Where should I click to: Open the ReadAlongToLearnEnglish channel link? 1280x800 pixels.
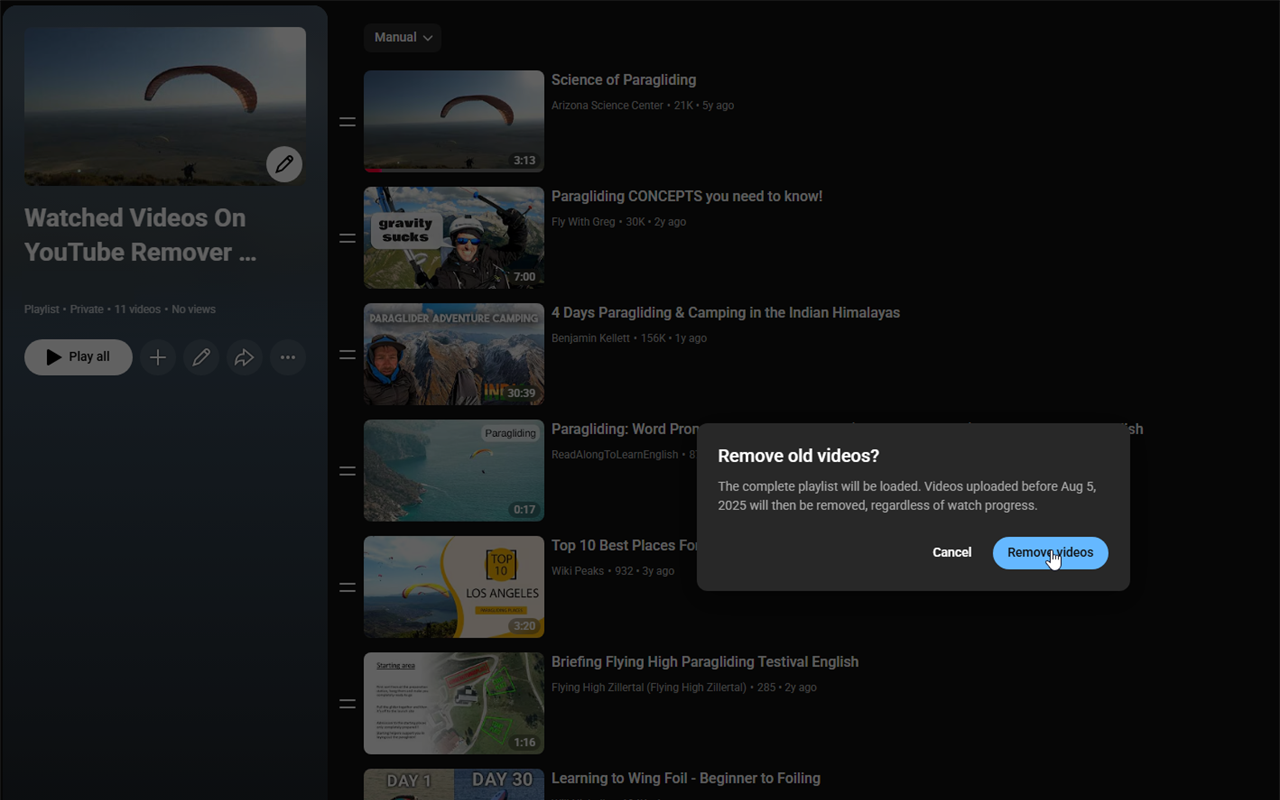614,455
